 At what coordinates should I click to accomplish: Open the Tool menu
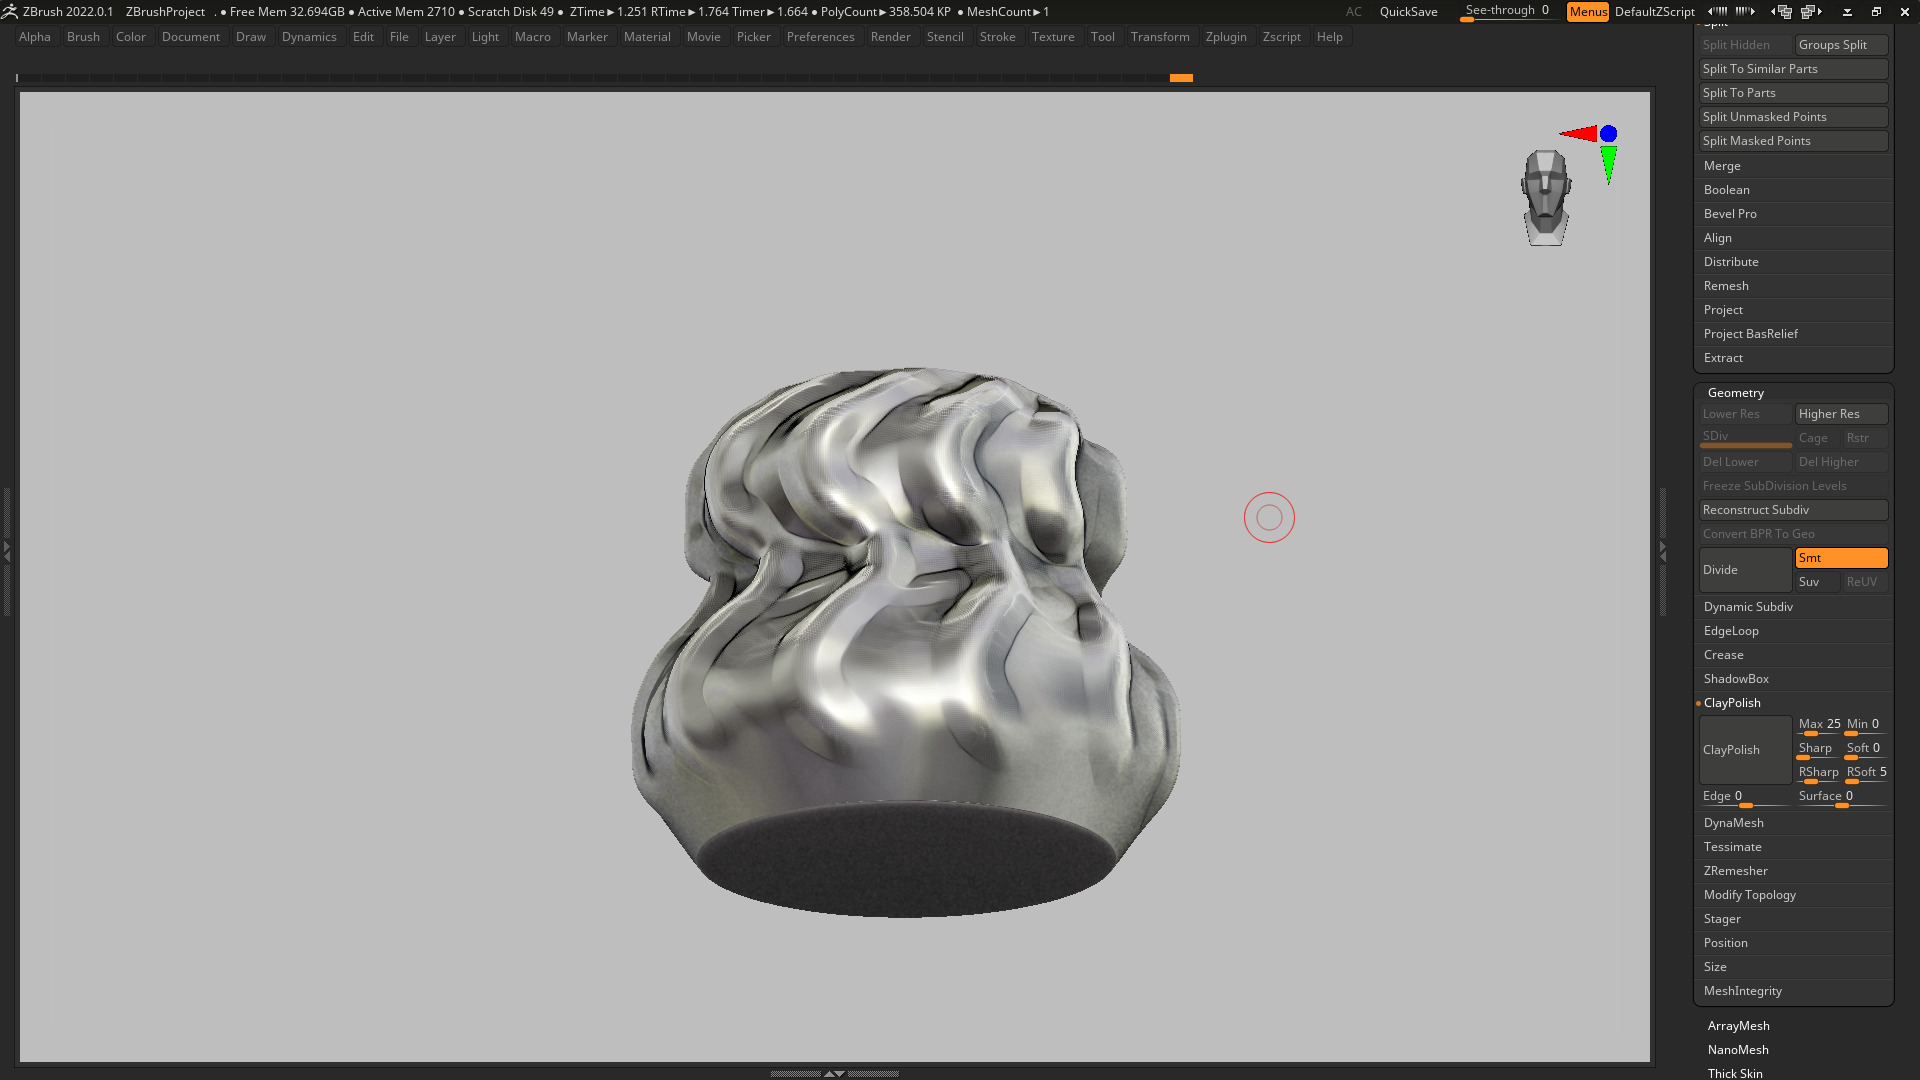pos(1102,37)
